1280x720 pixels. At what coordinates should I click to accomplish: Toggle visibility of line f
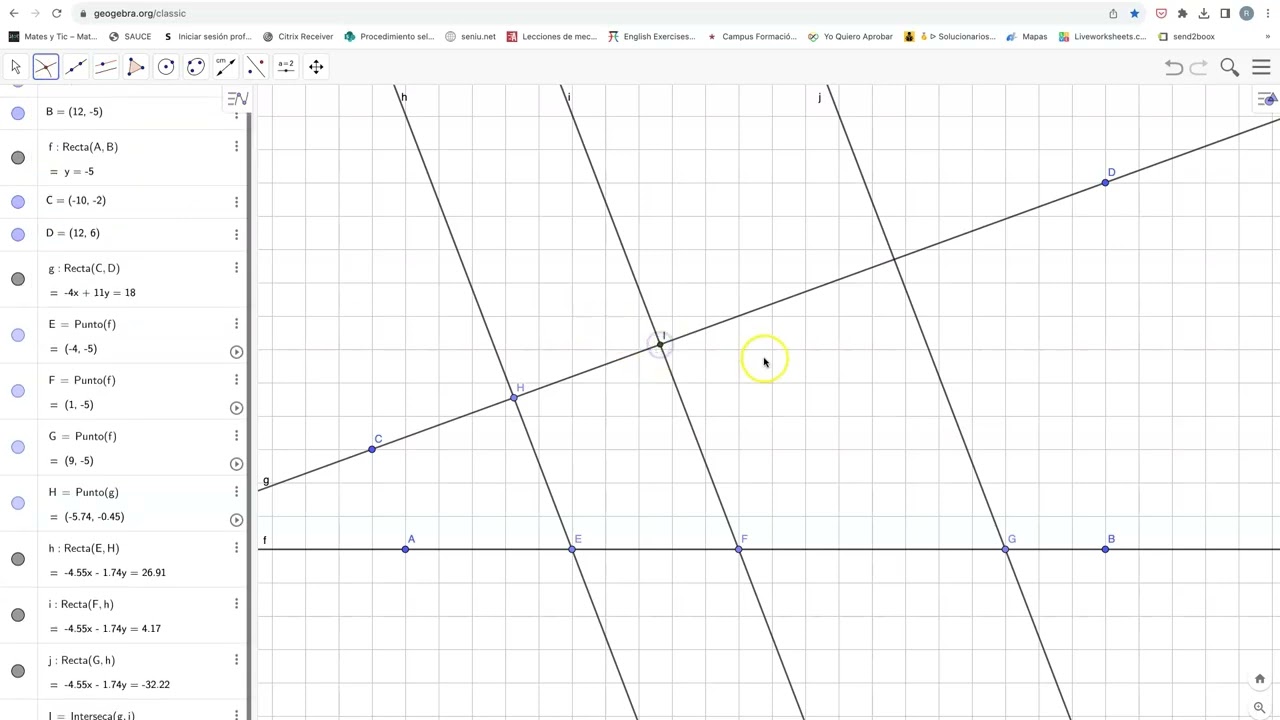click(18, 158)
